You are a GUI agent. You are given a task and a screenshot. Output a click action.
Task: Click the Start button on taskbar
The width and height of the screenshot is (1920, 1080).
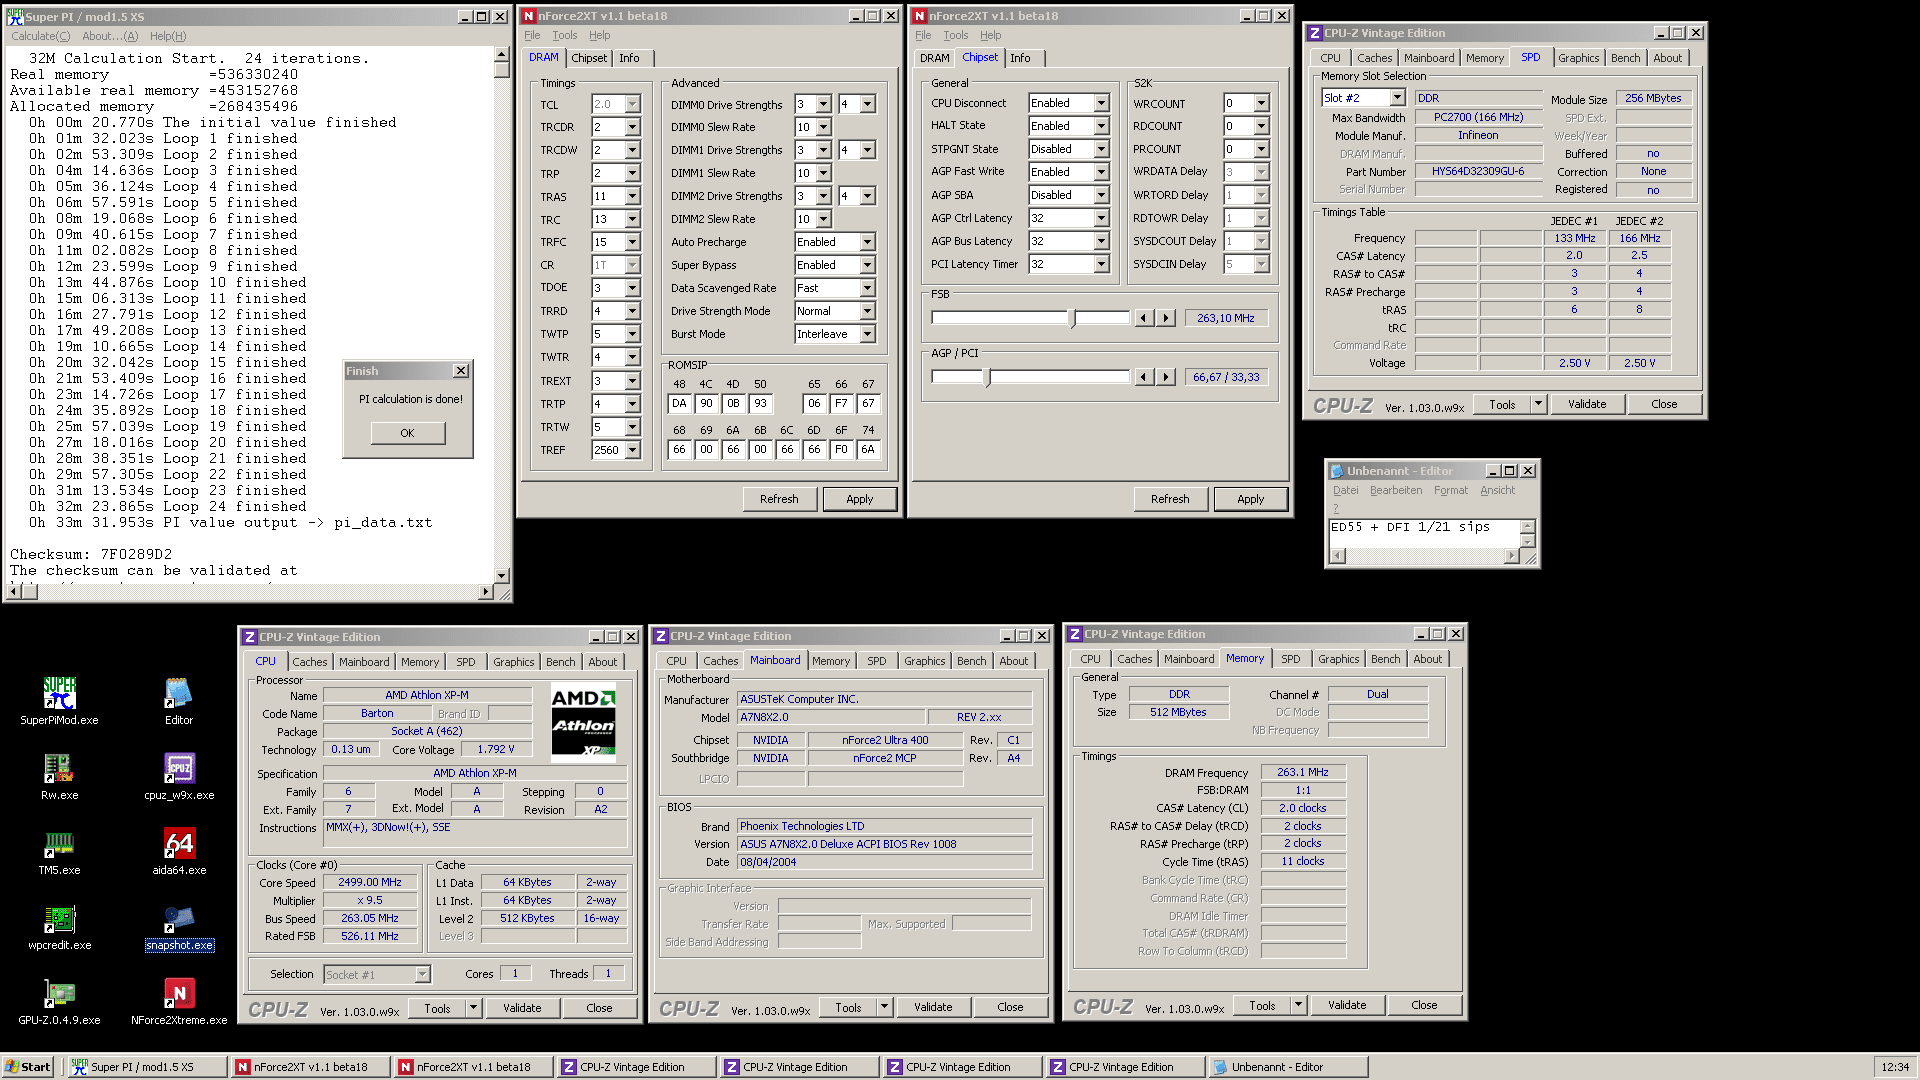point(28,1067)
